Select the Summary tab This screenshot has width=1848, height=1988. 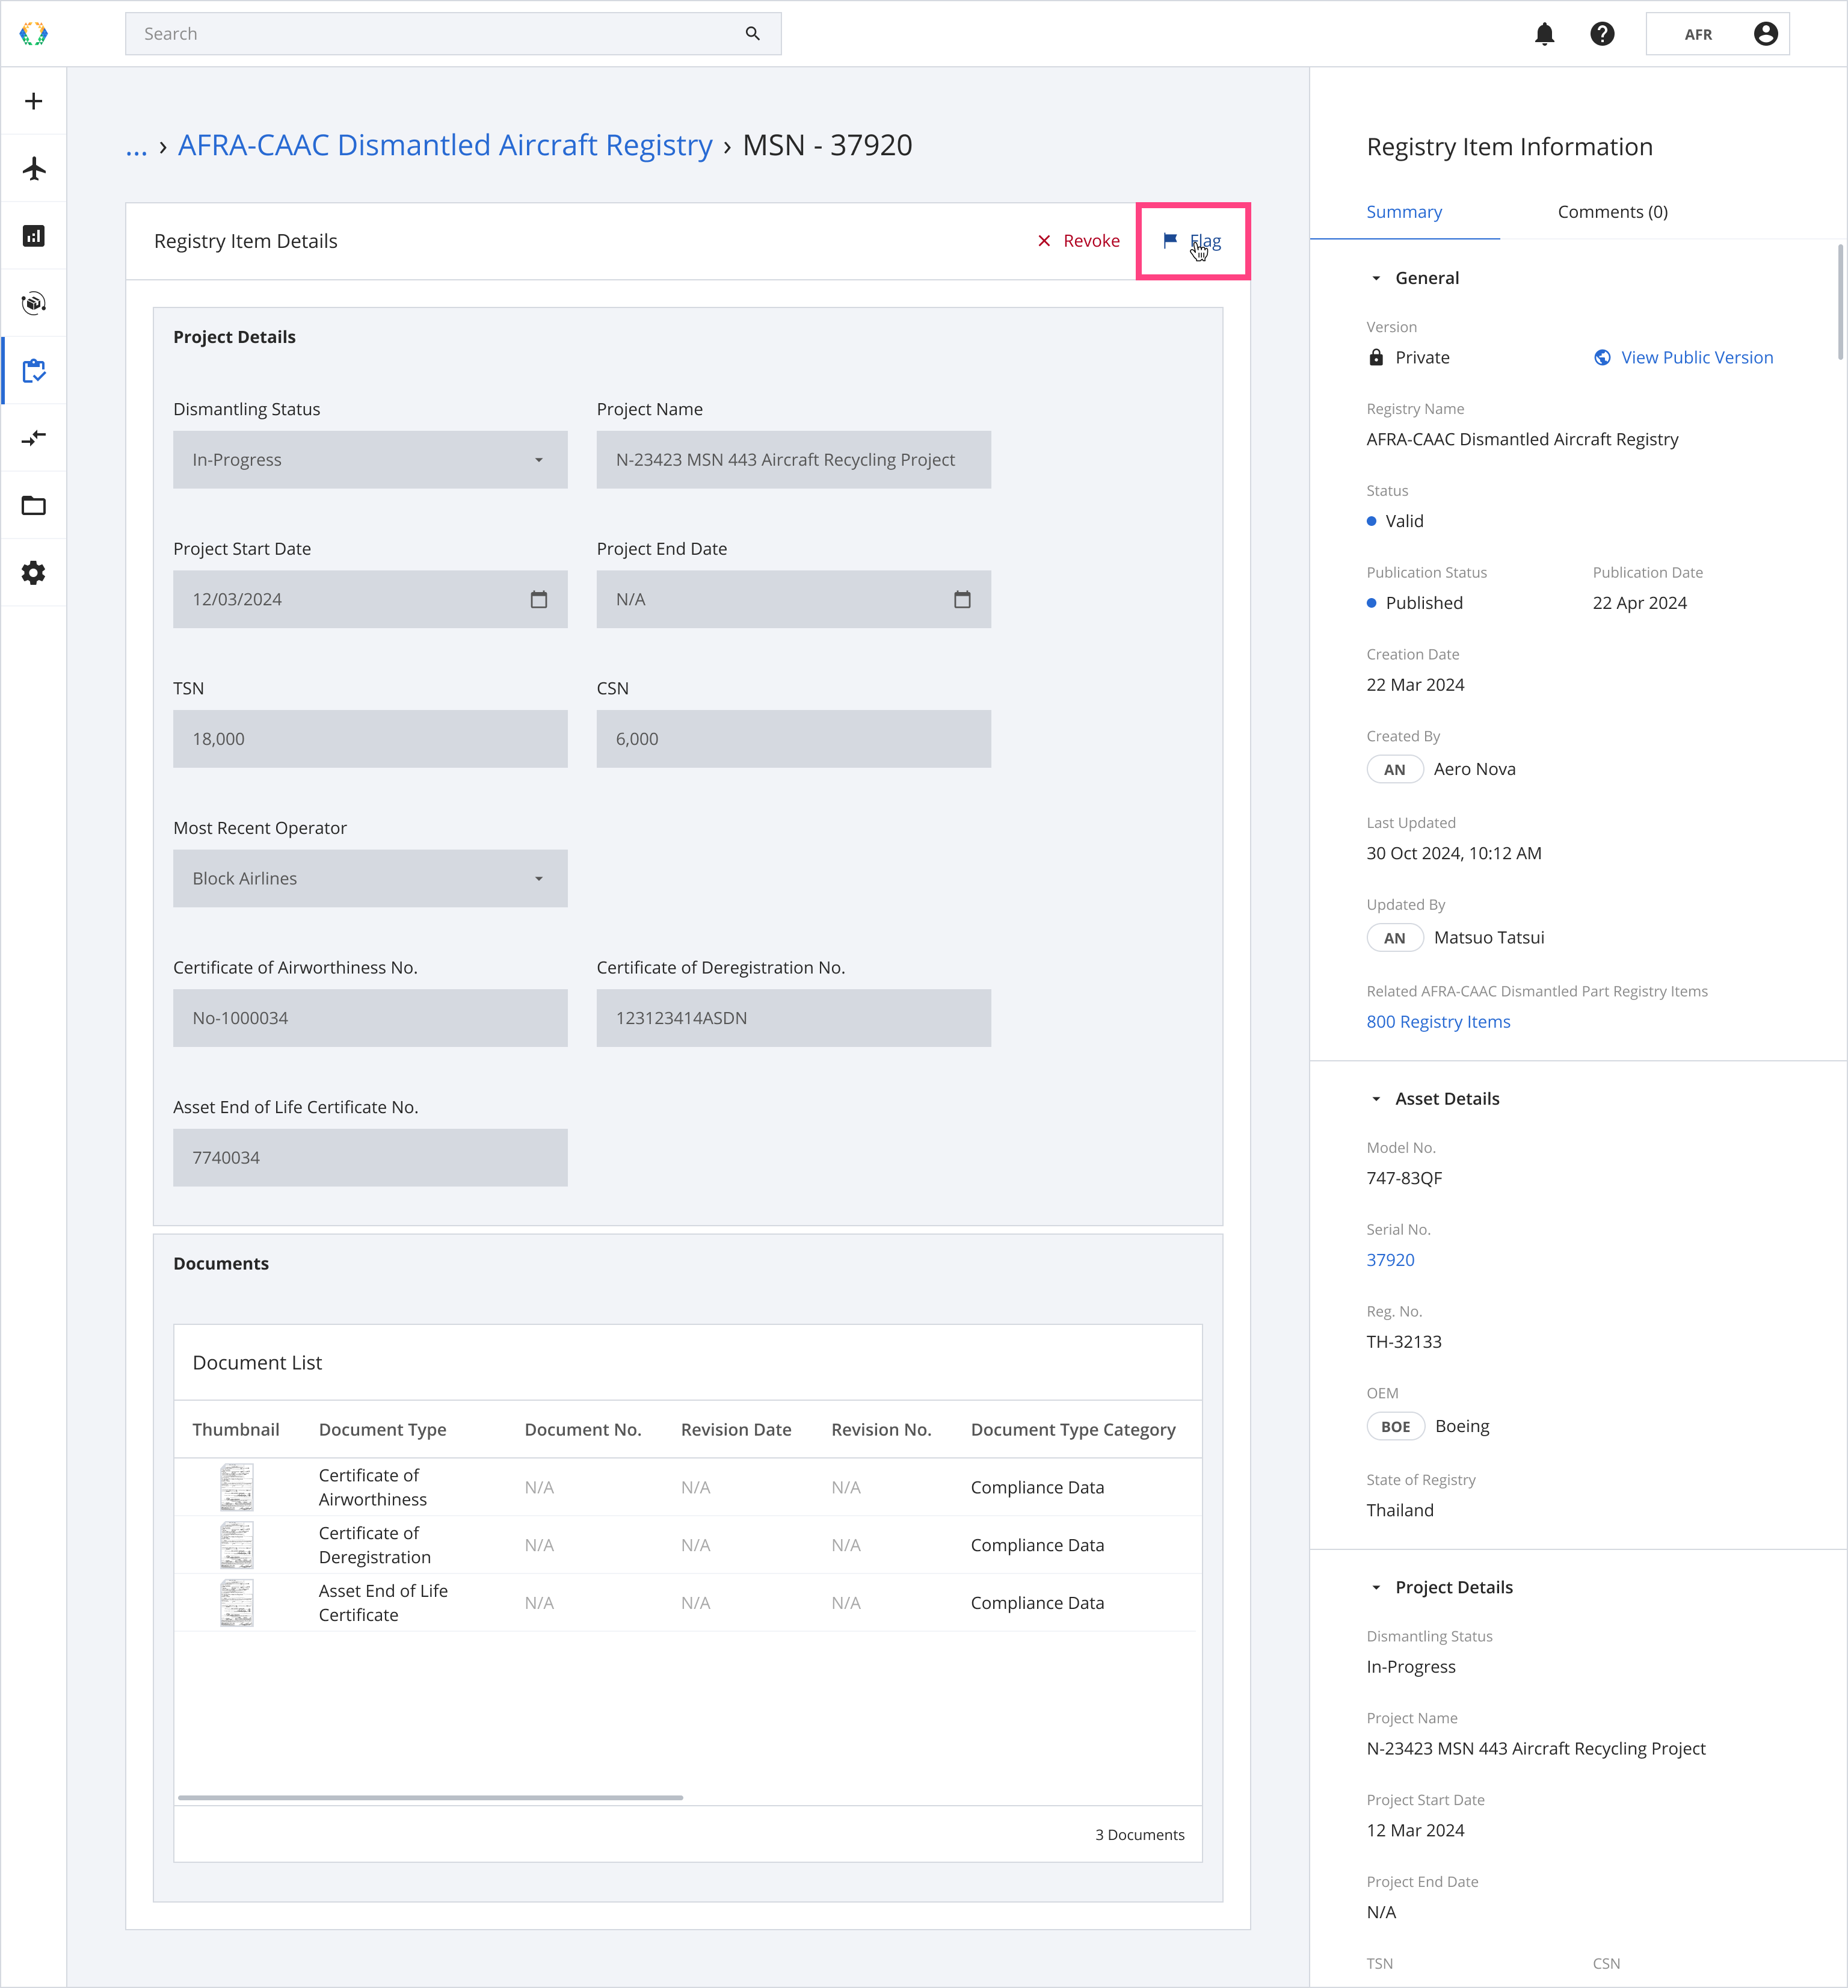point(1404,212)
